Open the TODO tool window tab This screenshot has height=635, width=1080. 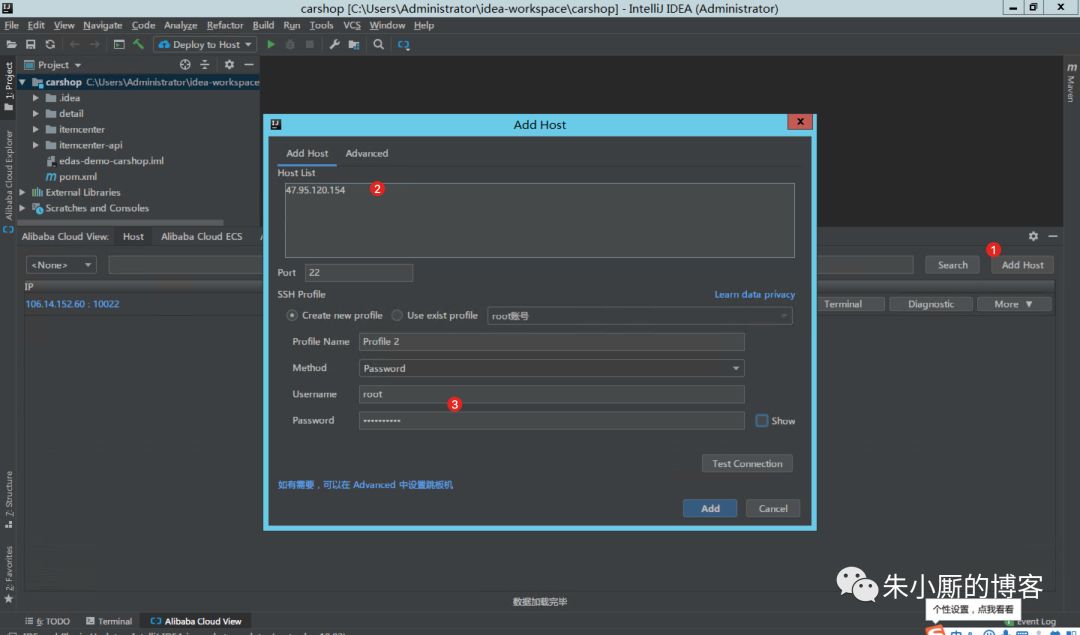tap(48, 621)
